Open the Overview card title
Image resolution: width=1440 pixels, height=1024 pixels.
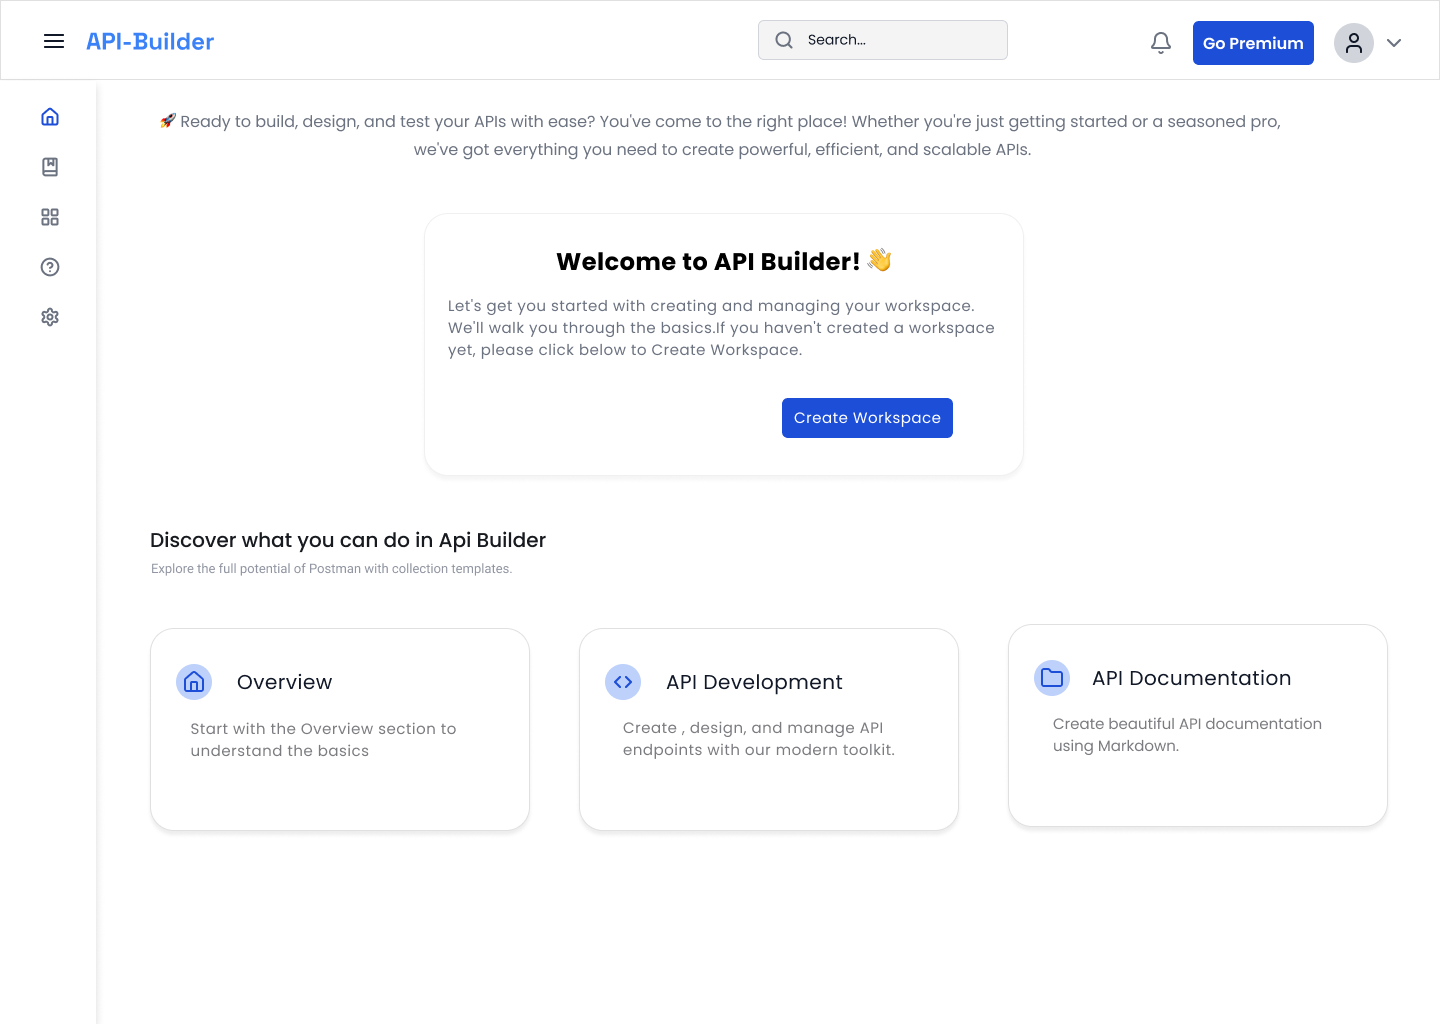pos(285,682)
